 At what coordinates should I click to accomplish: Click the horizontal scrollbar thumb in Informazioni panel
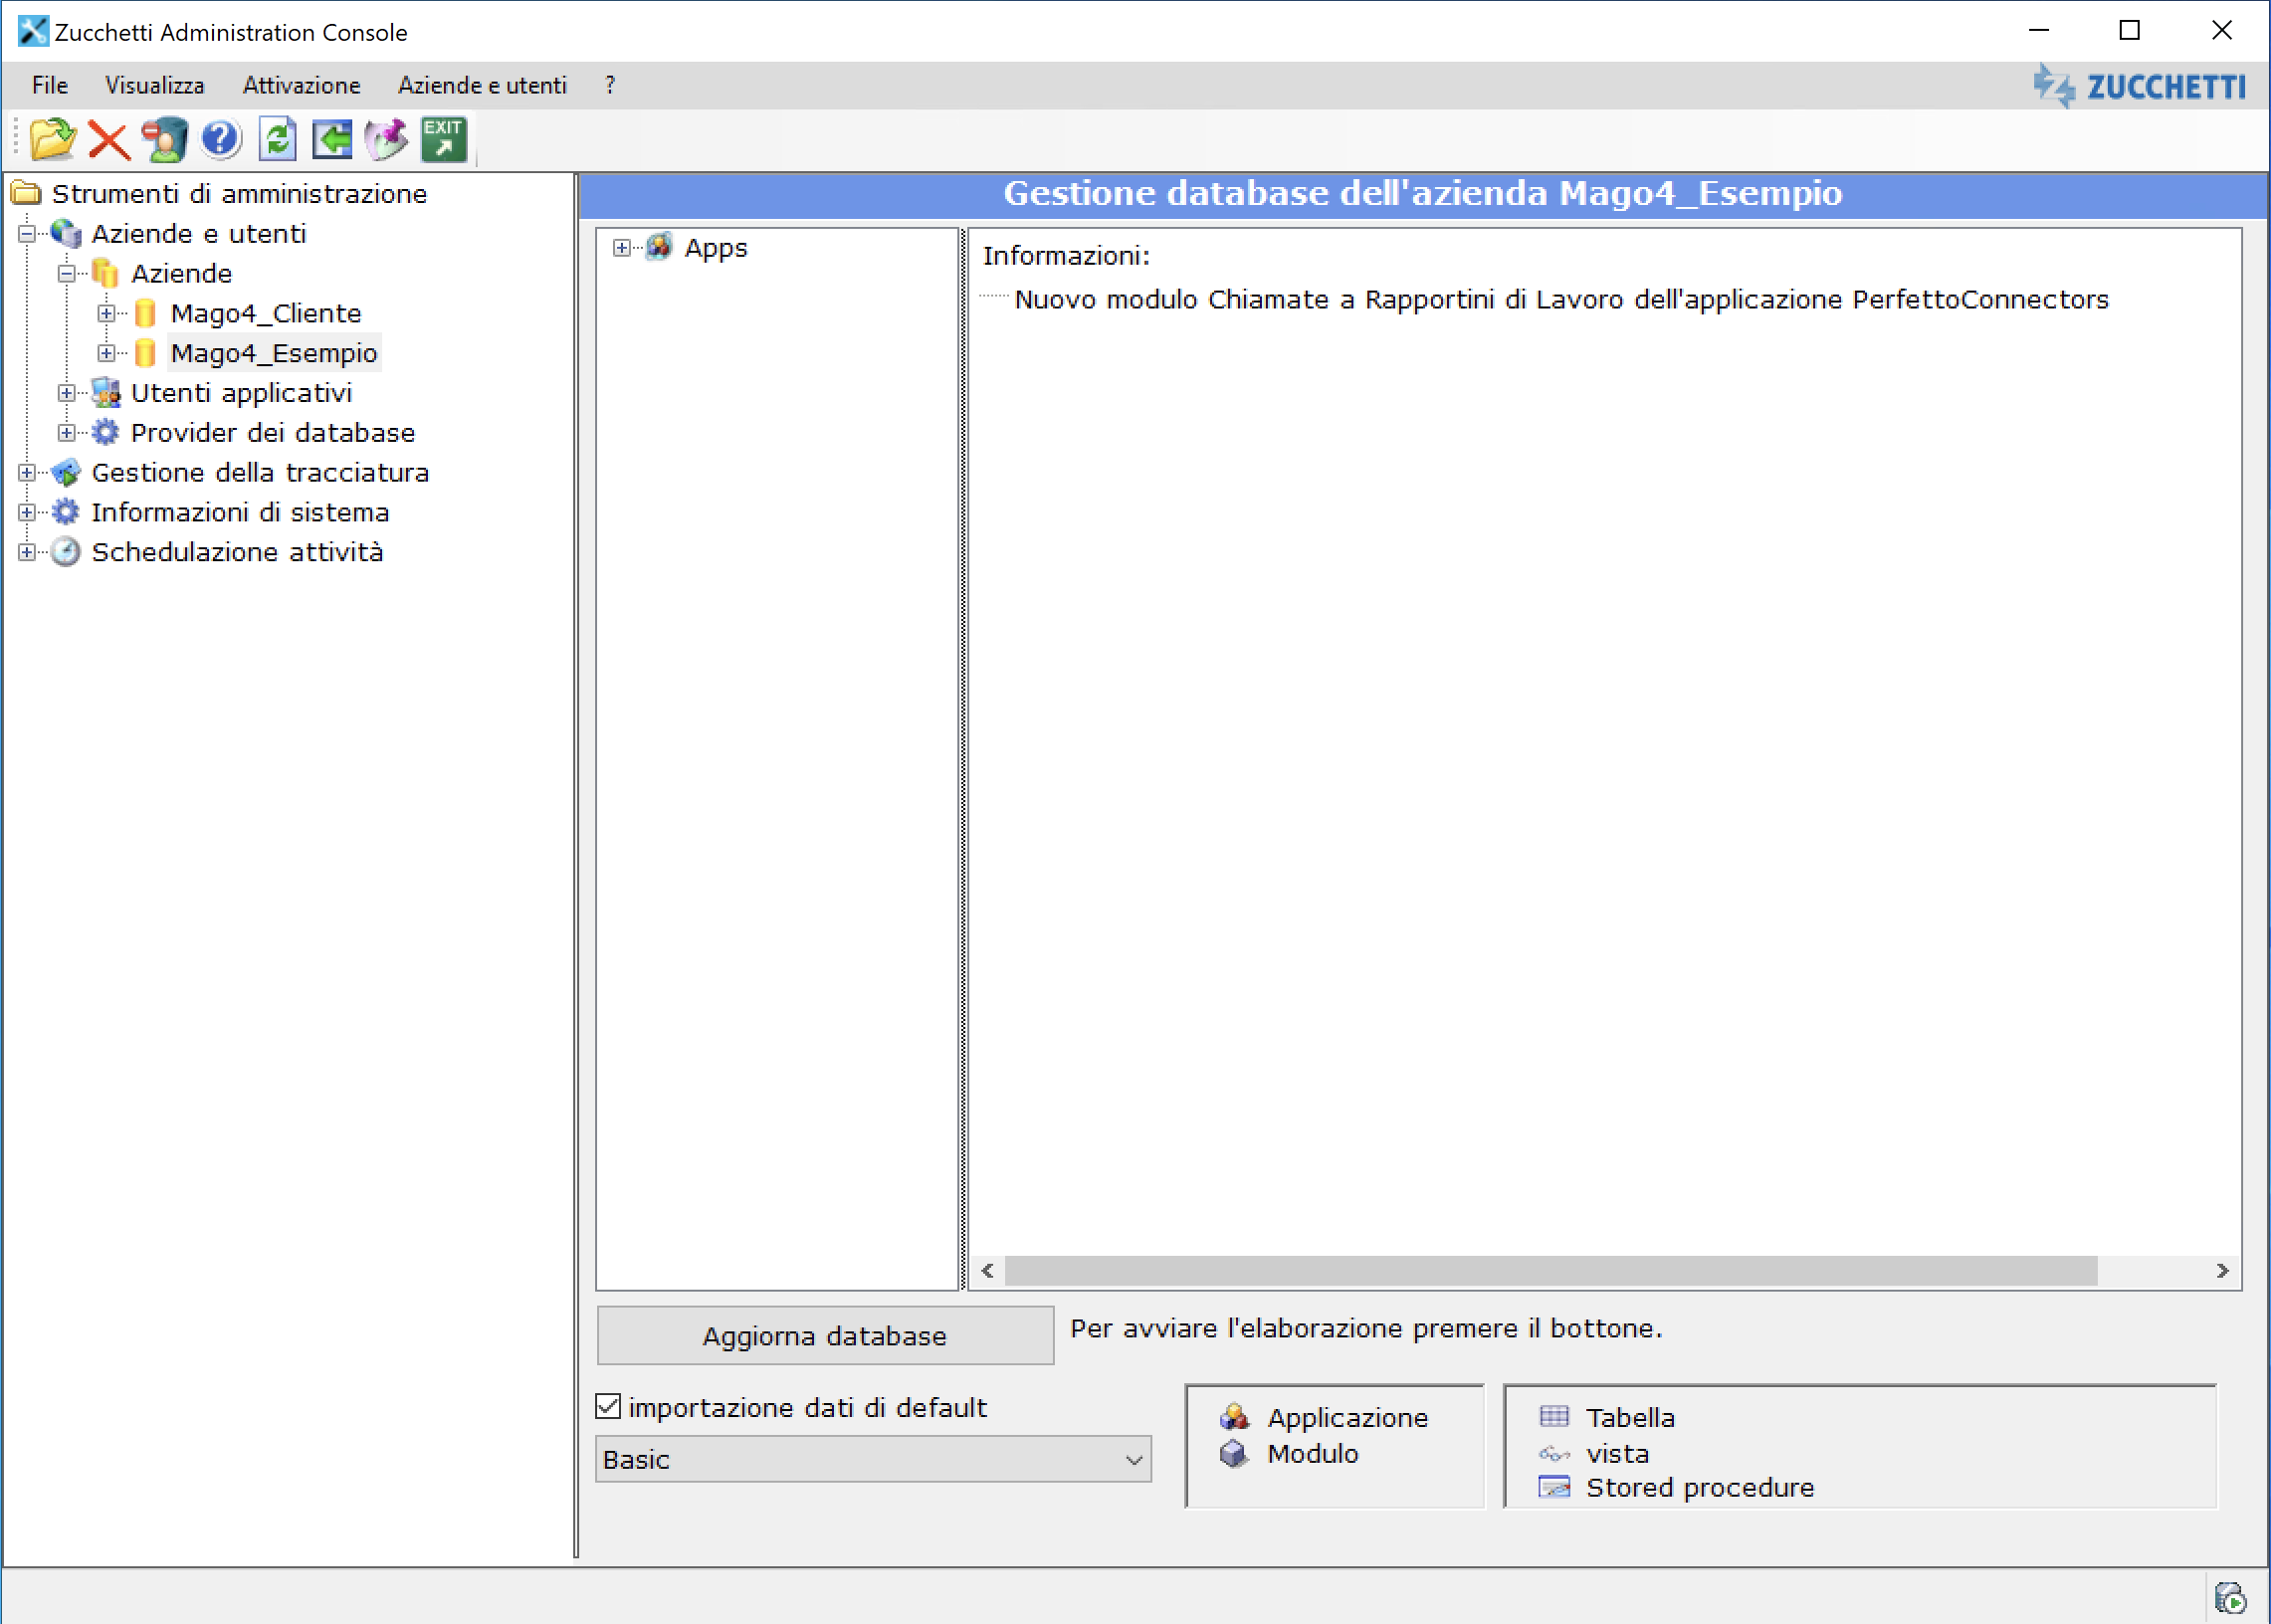coord(1550,1270)
